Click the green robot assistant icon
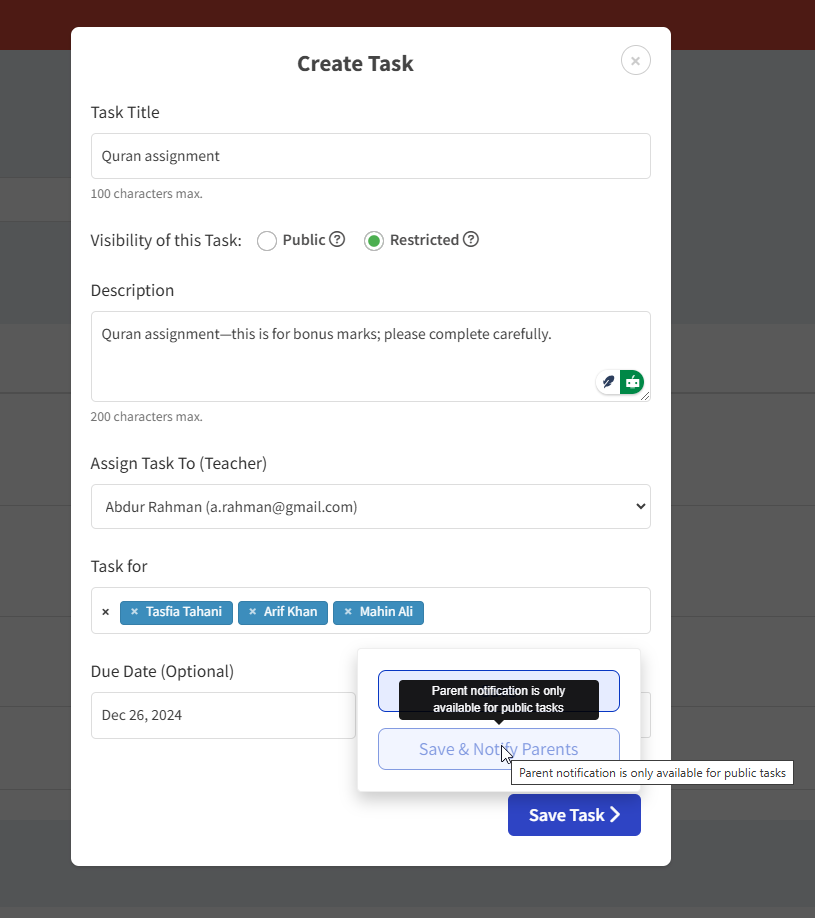 coord(632,382)
